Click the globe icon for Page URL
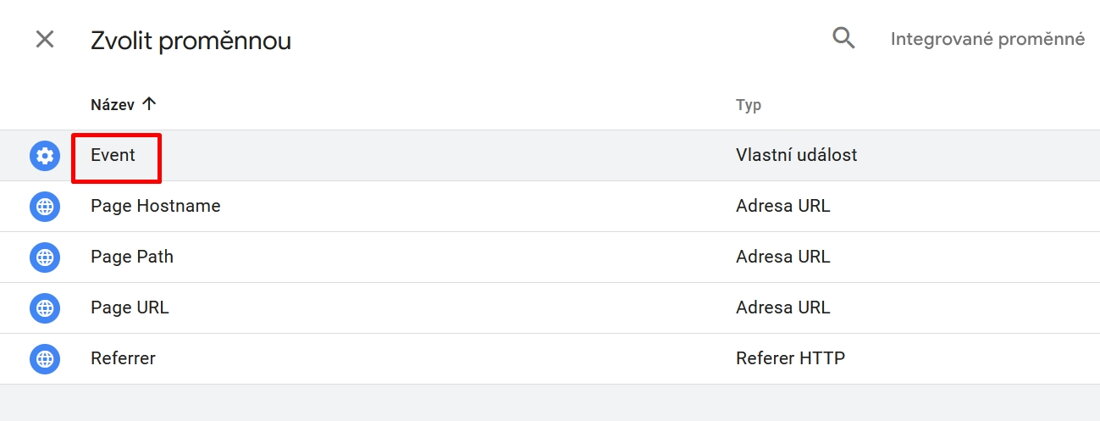This screenshot has height=421, width=1100. coord(45,308)
